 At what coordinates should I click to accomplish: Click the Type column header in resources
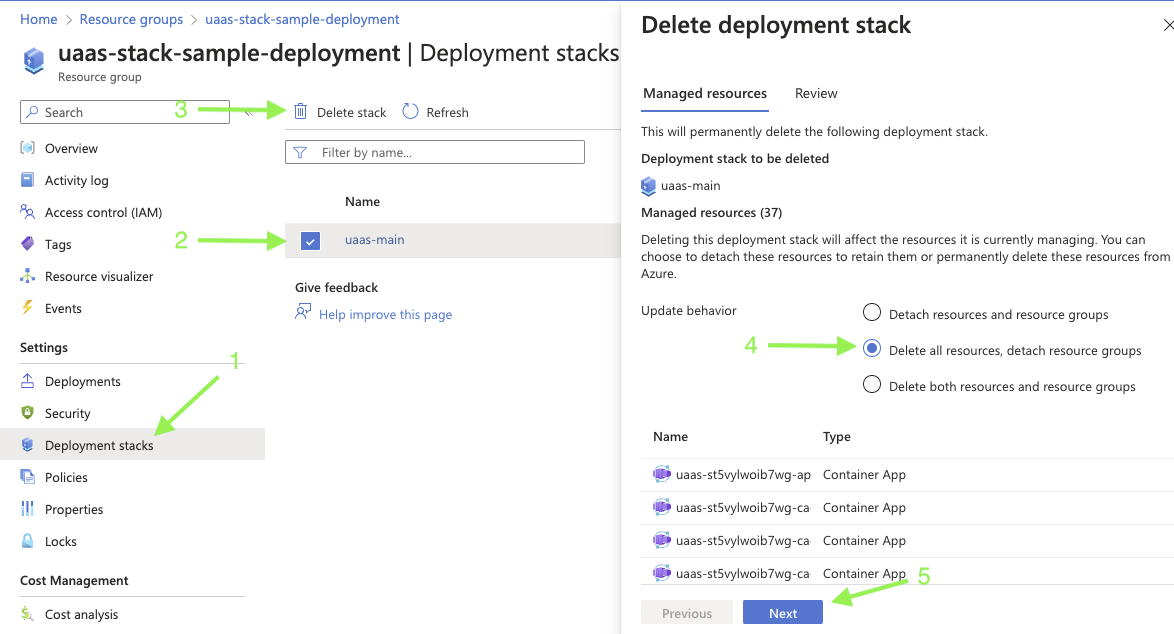click(836, 436)
